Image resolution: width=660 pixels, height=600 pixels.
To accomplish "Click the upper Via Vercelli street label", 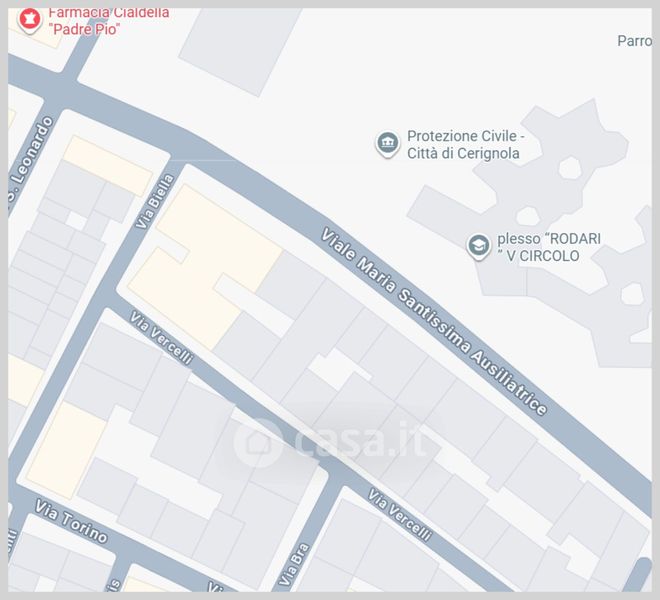I will tap(161, 337).
